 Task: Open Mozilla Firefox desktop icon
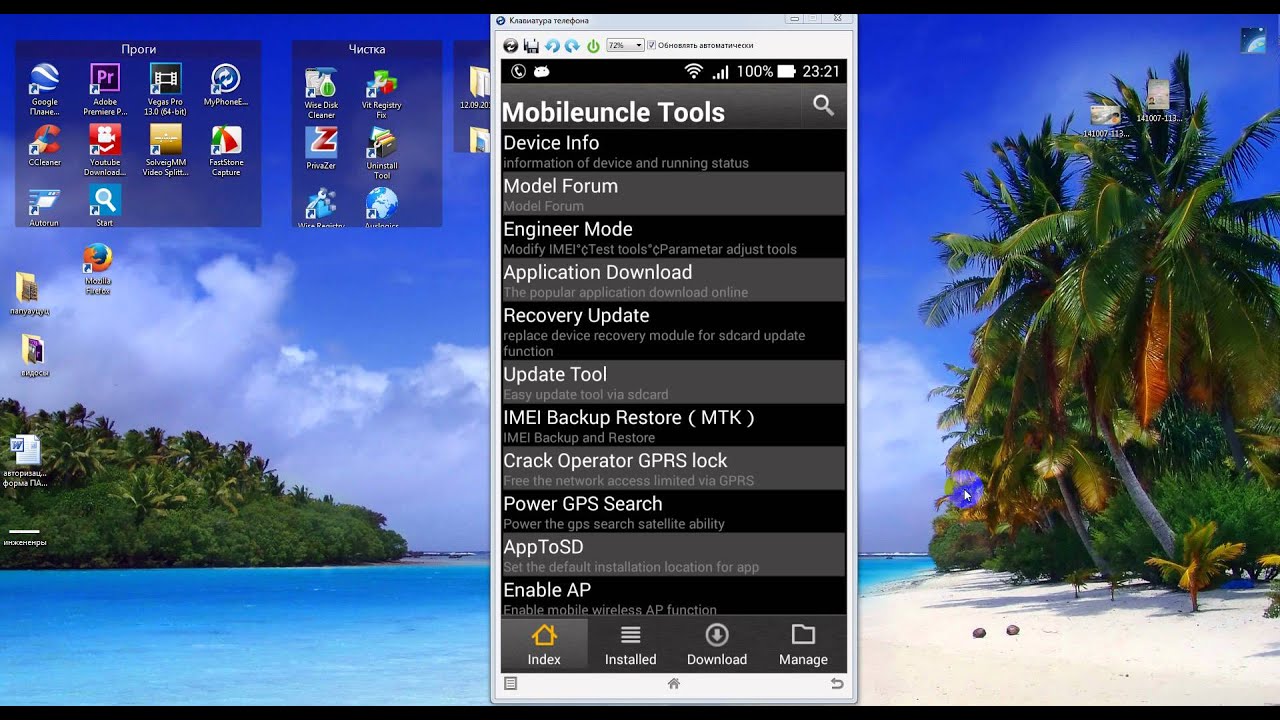(x=97, y=269)
